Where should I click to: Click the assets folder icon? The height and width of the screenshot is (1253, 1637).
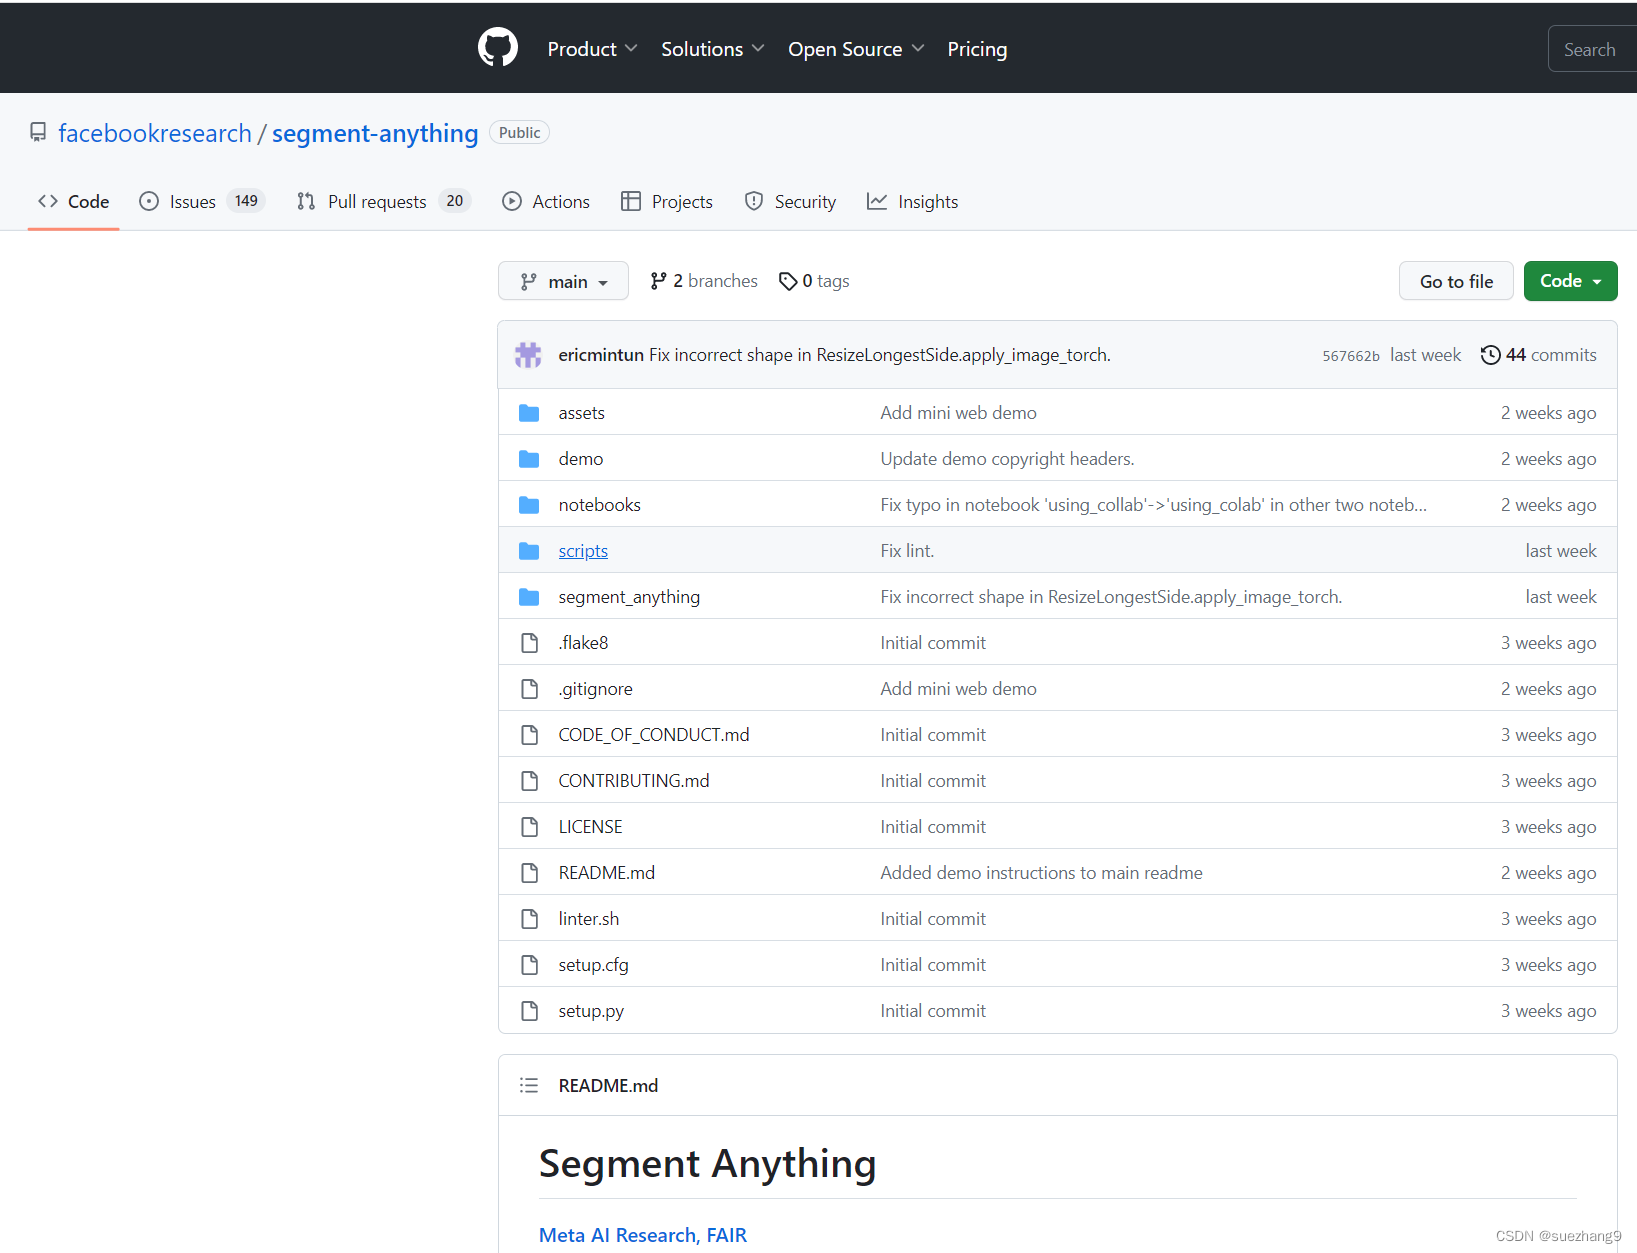click(x=529, y=413)
